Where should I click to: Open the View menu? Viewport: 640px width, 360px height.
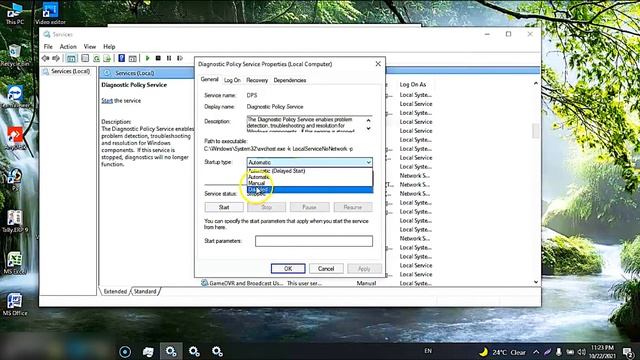tap(89, 47)
